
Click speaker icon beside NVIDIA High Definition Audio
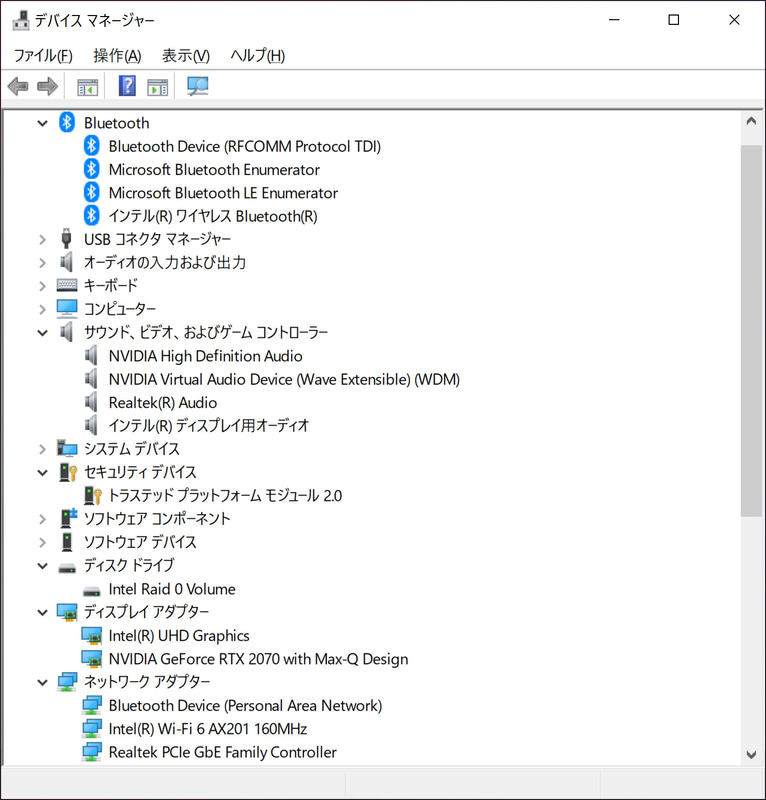click(91, 356)
